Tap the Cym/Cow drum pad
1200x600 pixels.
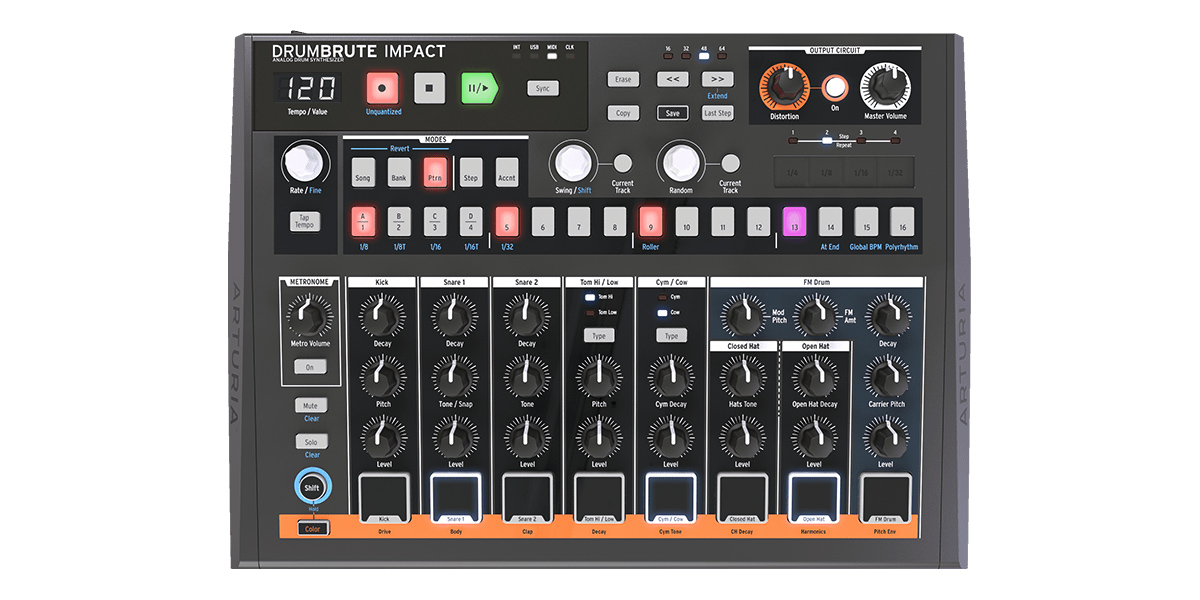click(x=670, y=494)
